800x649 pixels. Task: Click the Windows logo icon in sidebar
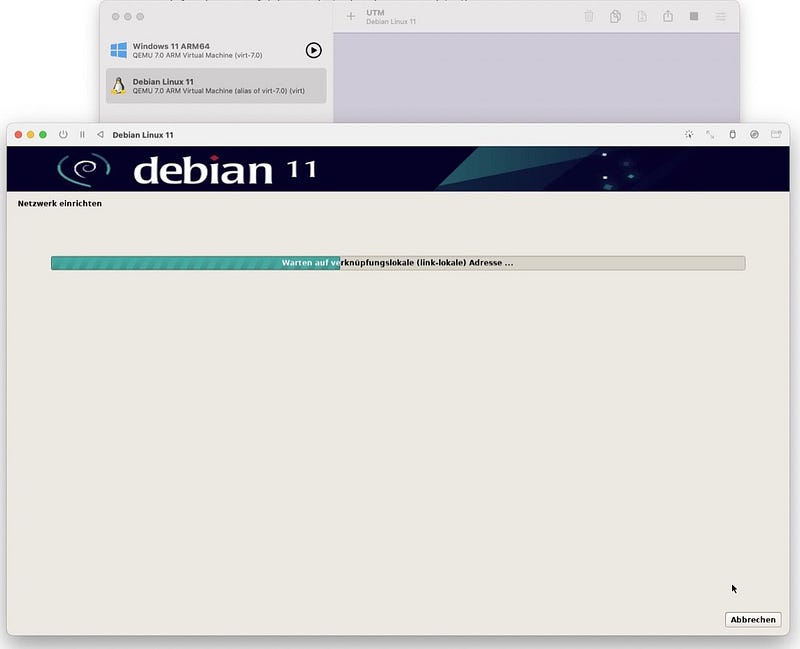coord(118,50)
